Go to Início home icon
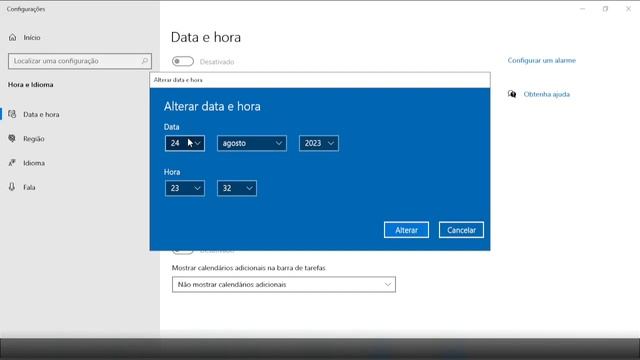 (13, 38)
